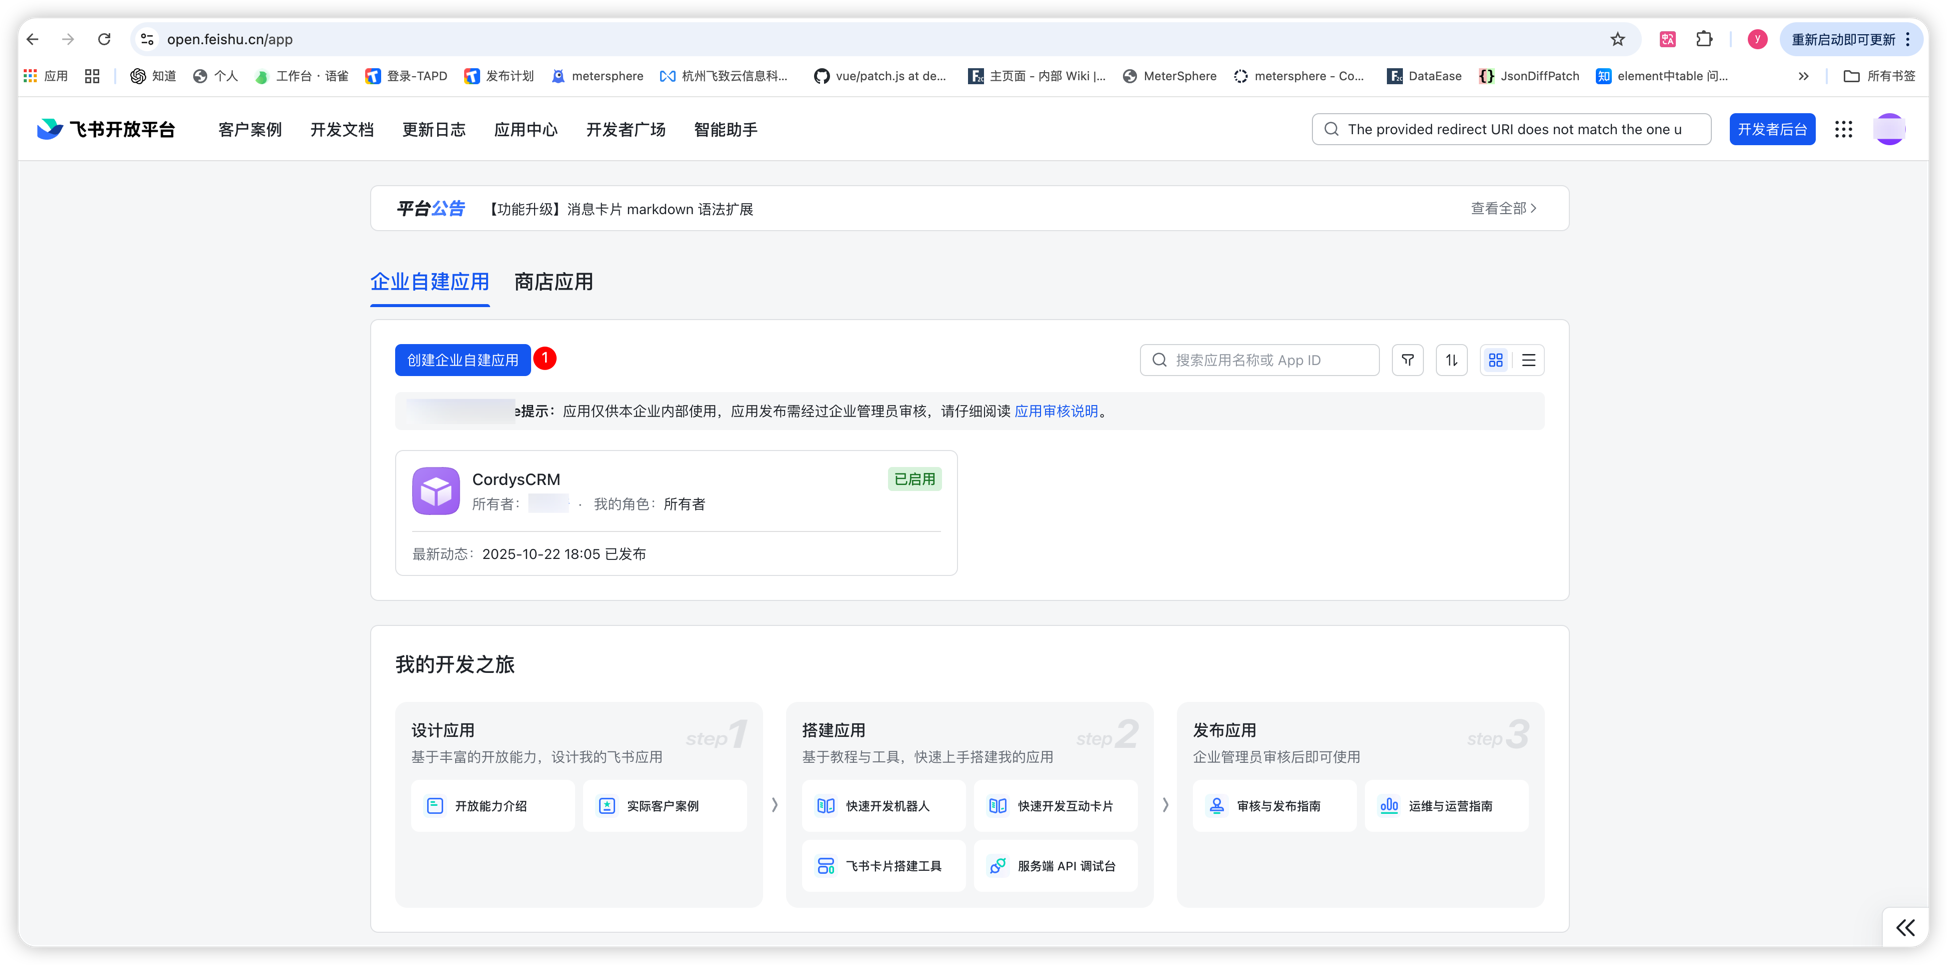The image size is (1947, 965).
Task: Click the 审核与发布指南 icon
Action: point(1216,805)
